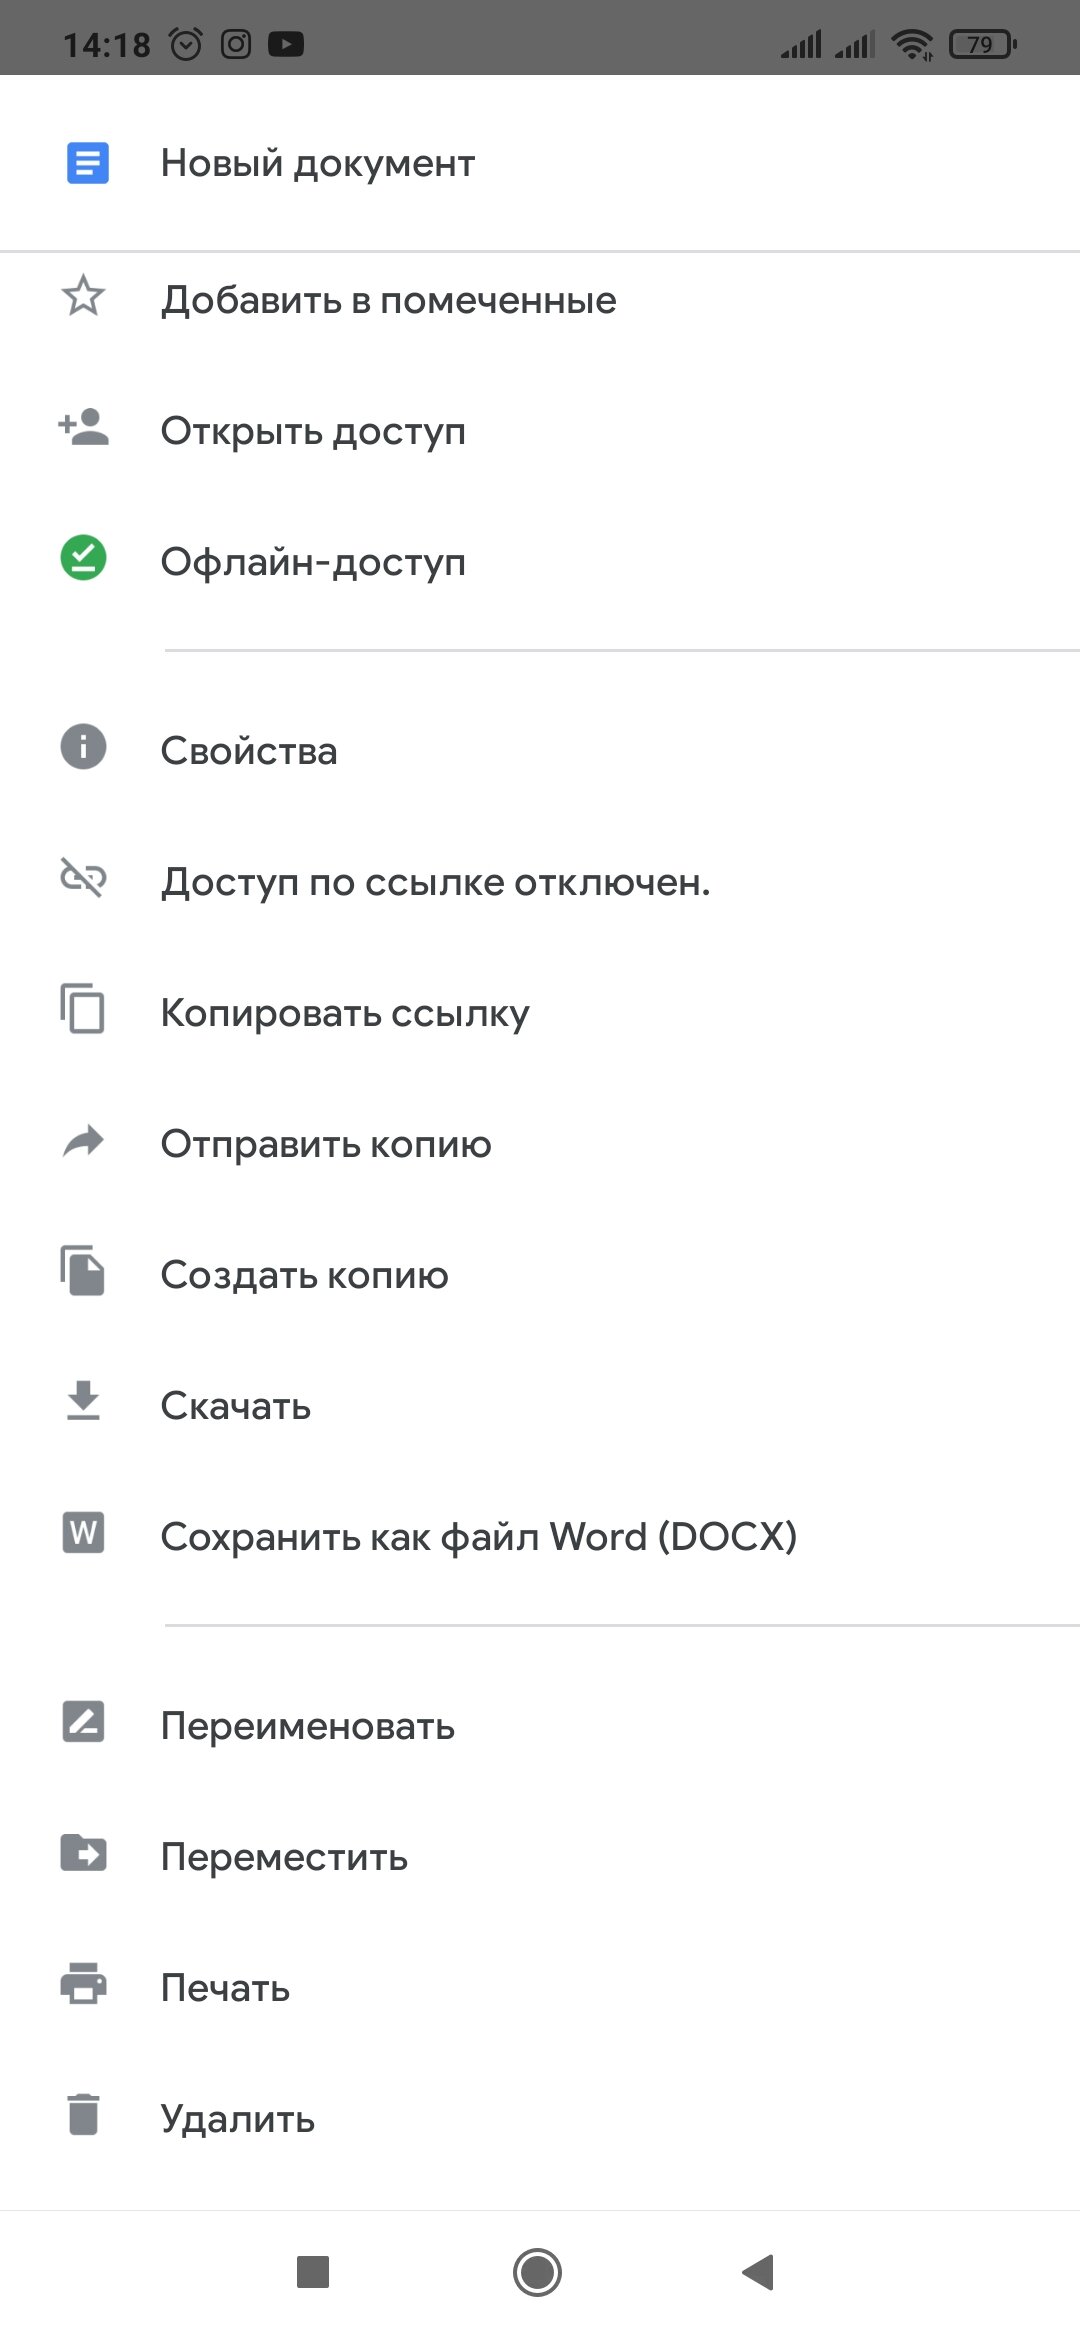The image size is (1080, 2340).
Task: Tap the blue Google Docs document icon
Action: coord(87,163)
